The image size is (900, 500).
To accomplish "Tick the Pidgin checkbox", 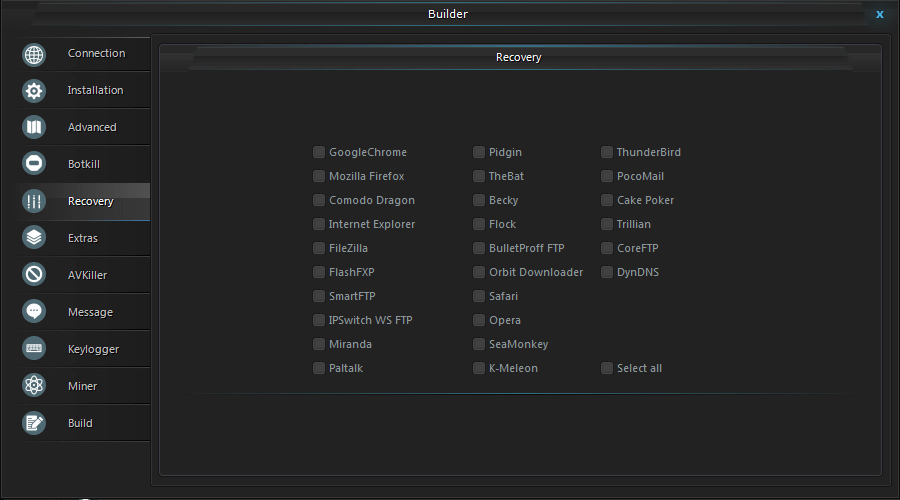I will [x=479, y=152].
